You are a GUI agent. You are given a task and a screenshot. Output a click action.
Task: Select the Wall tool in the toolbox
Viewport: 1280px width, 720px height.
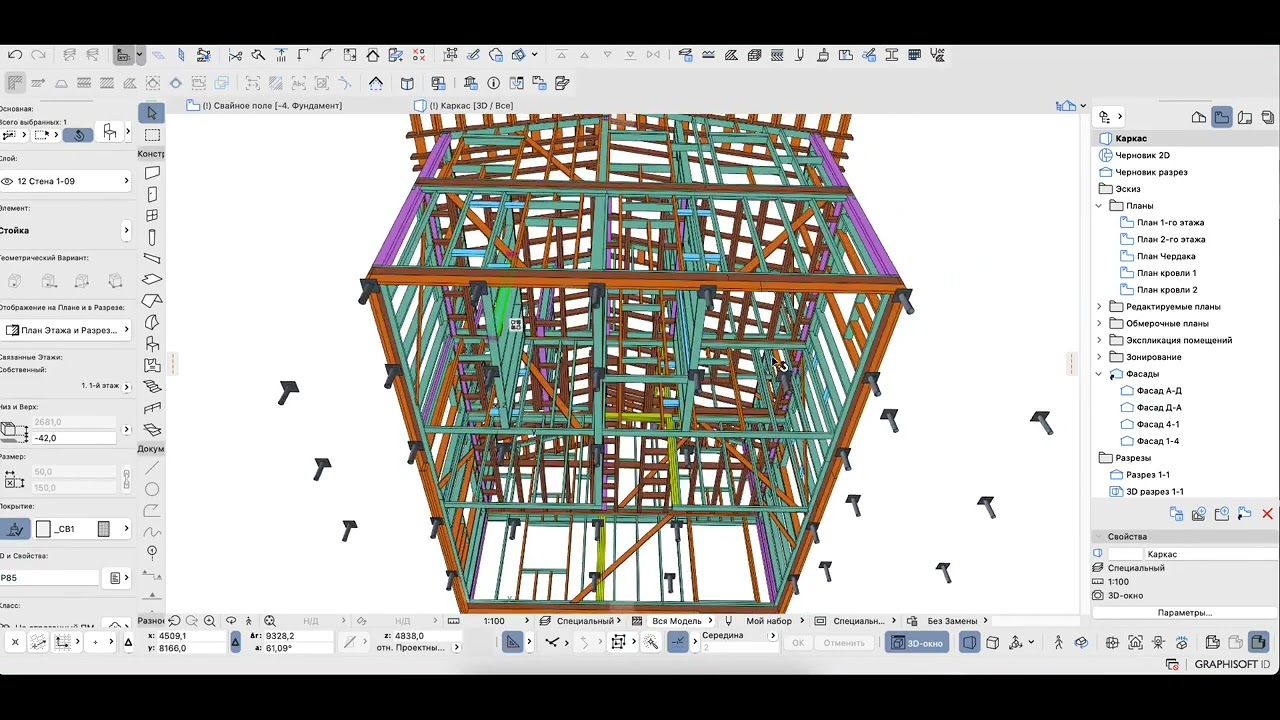pos(152,173)
